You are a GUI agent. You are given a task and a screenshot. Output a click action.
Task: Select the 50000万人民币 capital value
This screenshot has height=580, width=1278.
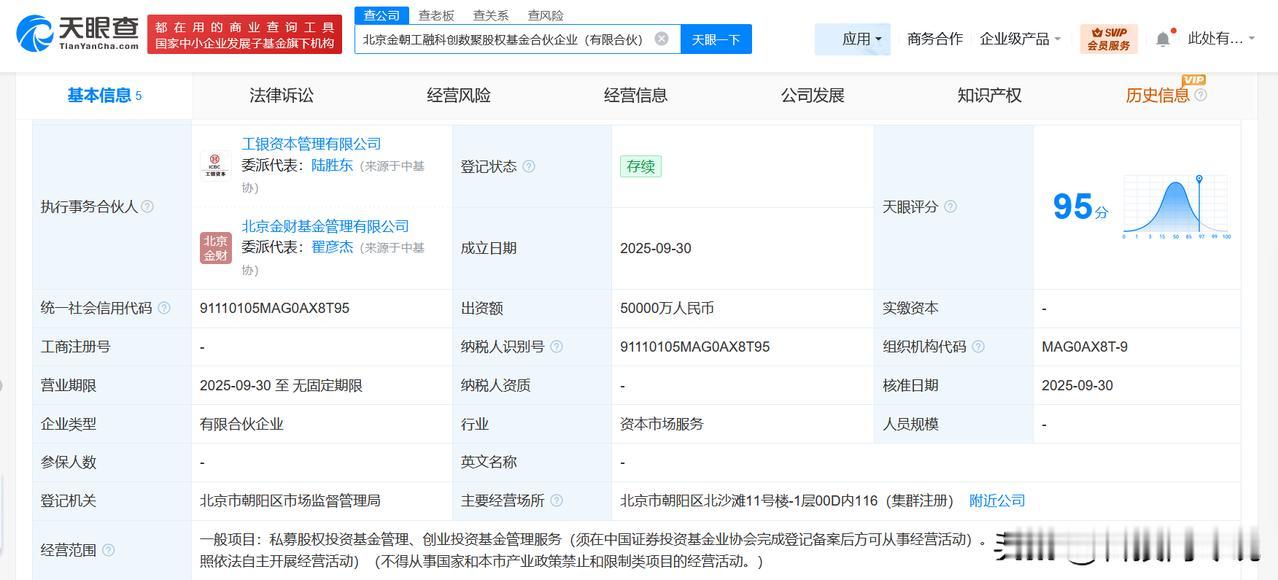click(x=667, y=308)
